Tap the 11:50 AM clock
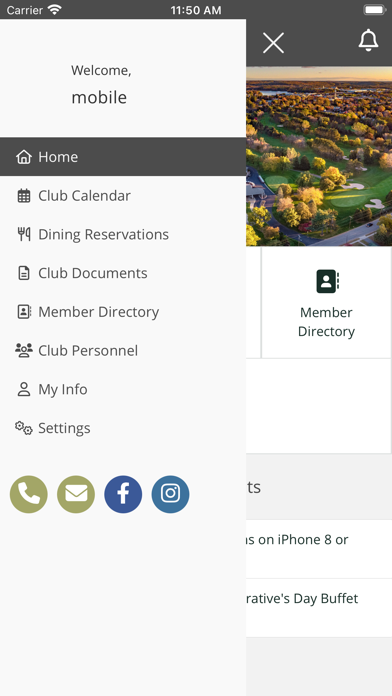This screenshot has height=696, width=392. point(196,10)
